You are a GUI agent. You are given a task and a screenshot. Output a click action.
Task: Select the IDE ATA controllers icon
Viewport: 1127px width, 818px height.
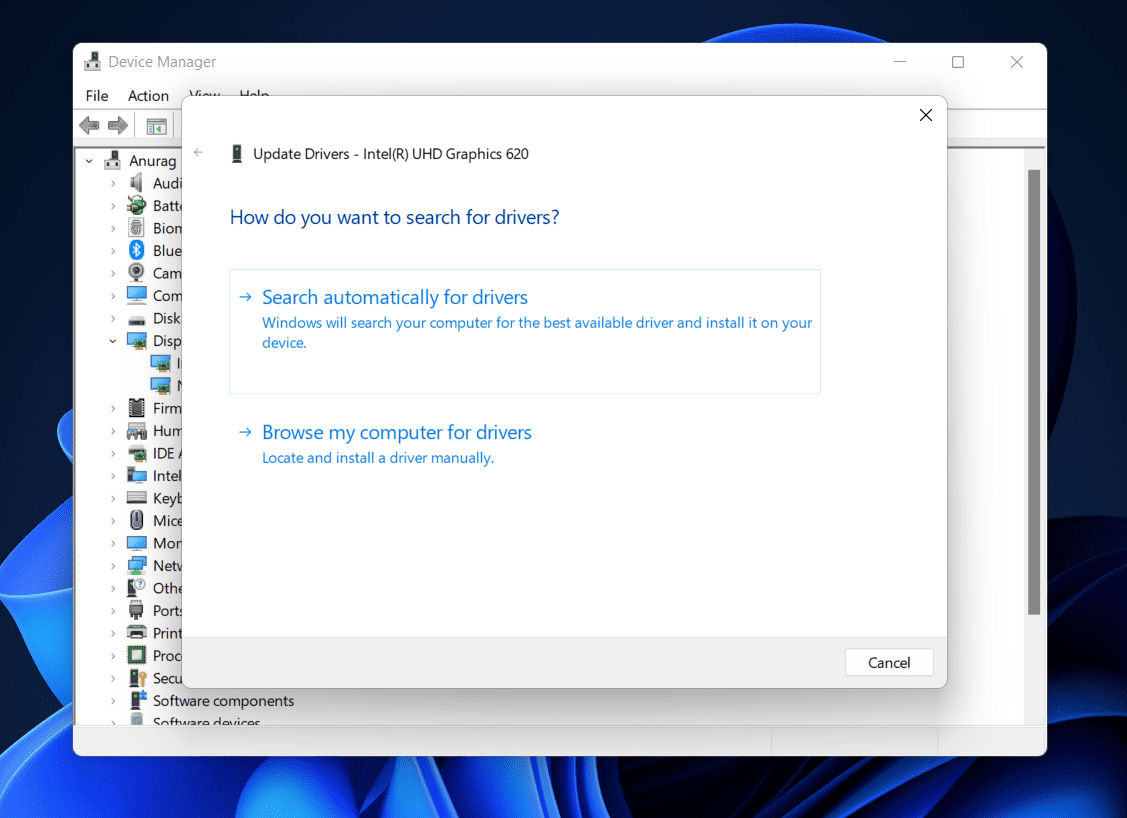pyautogui.click(x=137, y=454)
